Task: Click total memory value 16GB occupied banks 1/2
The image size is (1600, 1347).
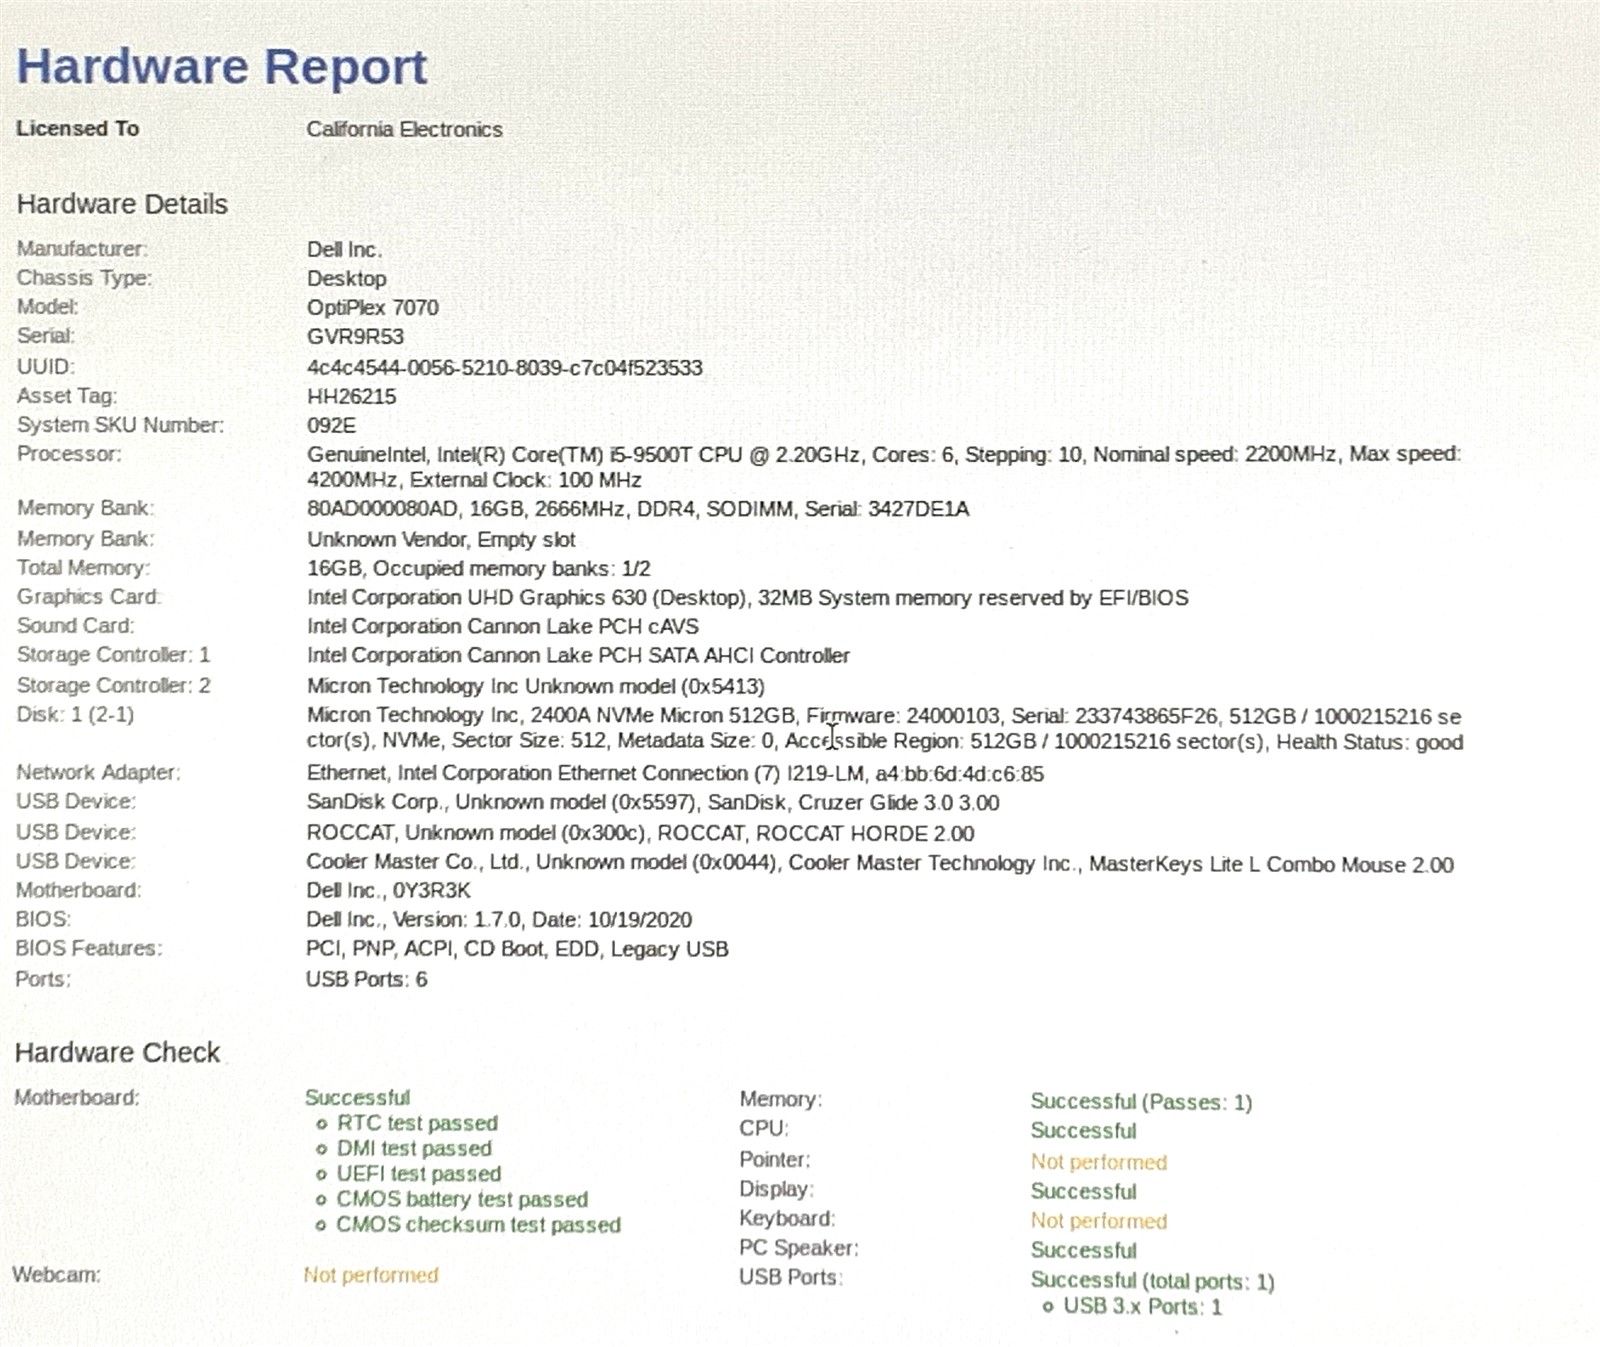Action: click(478, 568)
